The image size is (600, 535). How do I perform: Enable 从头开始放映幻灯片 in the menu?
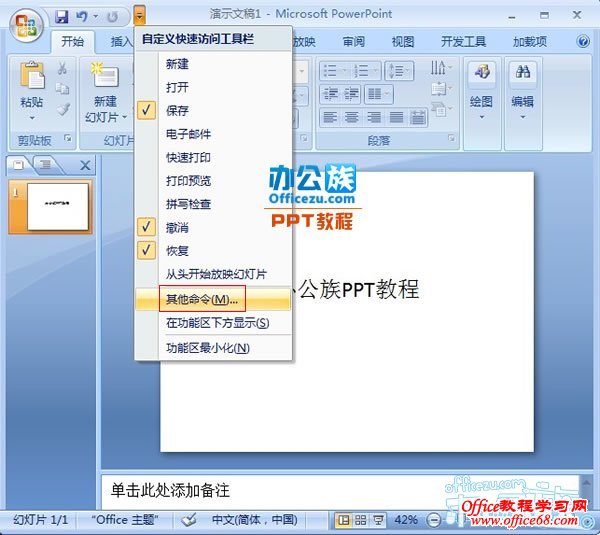point(213,274)
